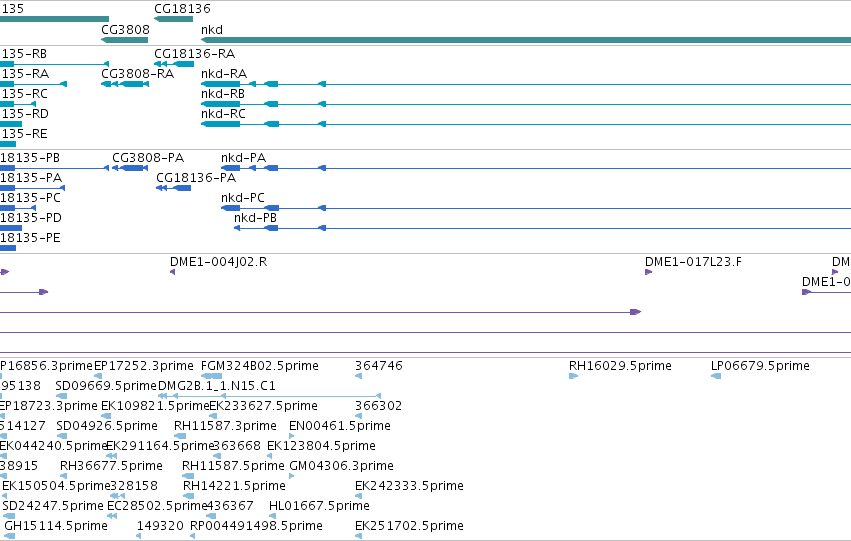Select the 18135-PB protein label
This screenshot has height=541, width=851.
click(x=30, y=158)
